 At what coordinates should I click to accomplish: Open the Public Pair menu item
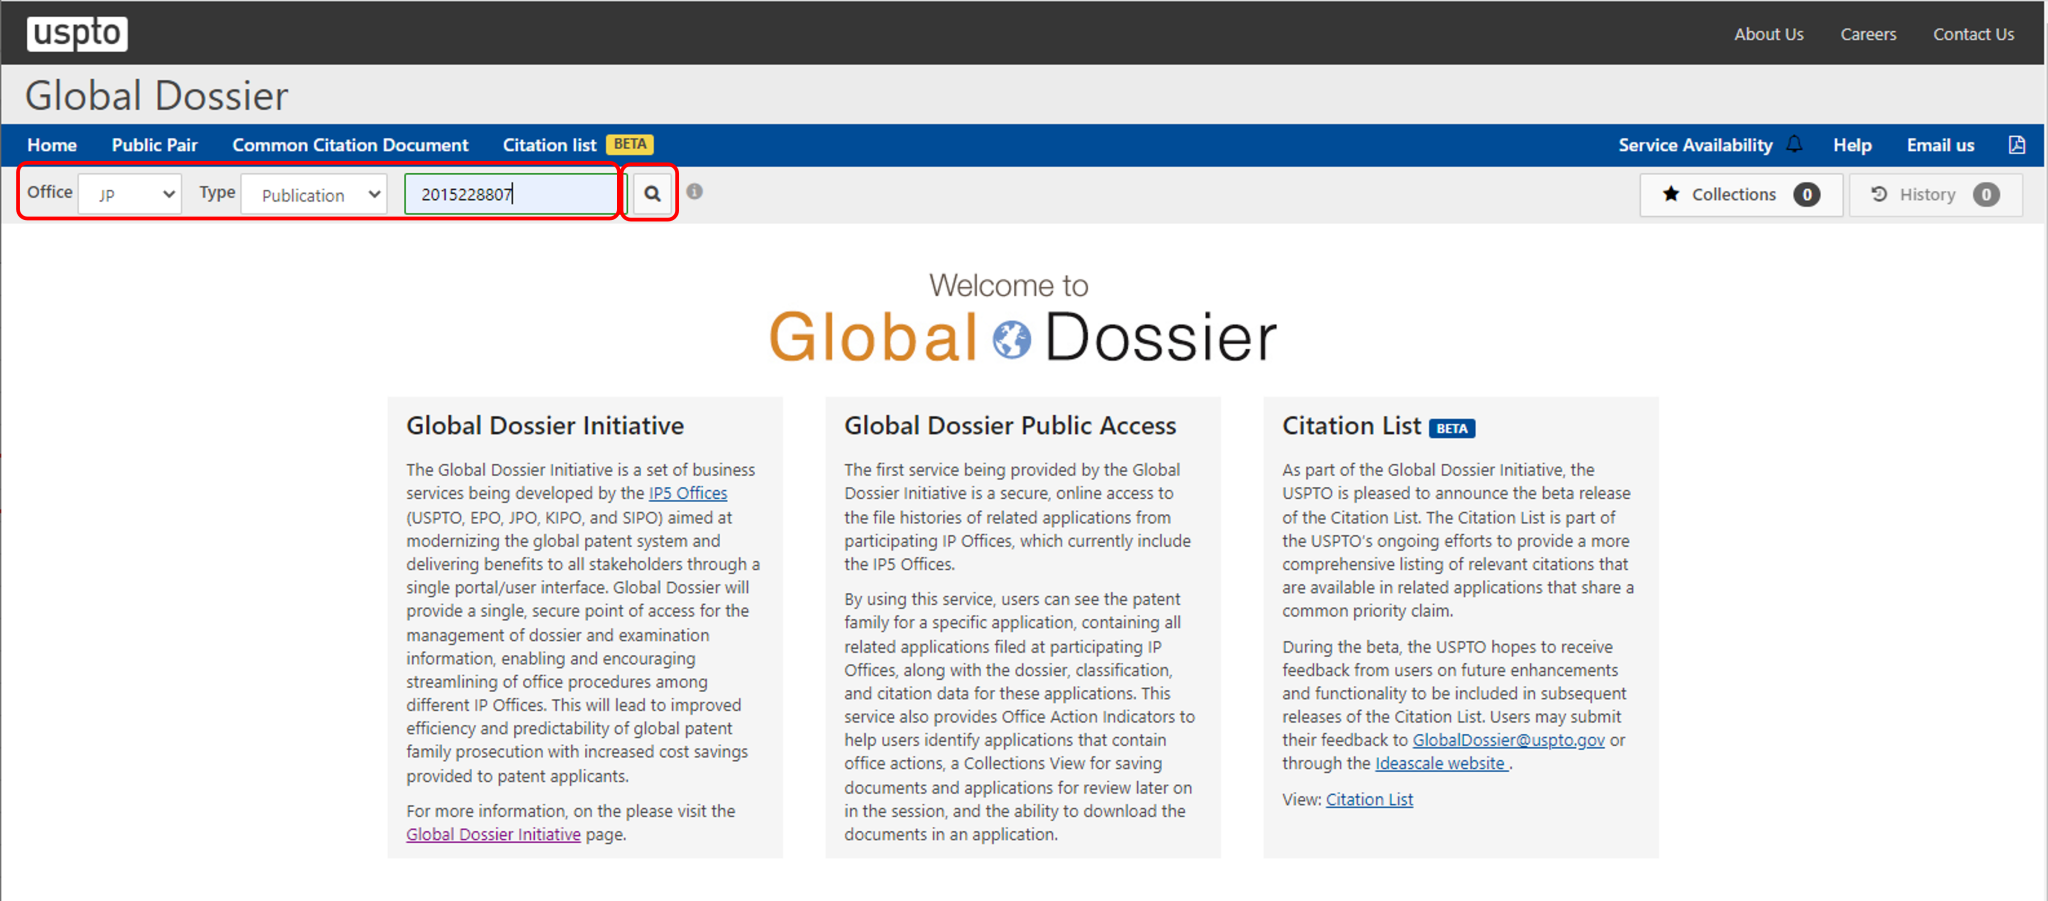(x=154, y=145)
